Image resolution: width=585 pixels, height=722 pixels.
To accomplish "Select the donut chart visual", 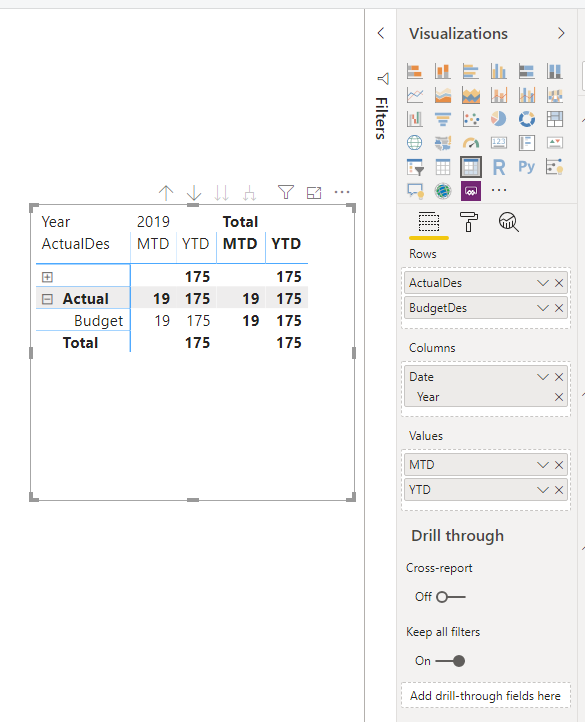I will 526,119.
